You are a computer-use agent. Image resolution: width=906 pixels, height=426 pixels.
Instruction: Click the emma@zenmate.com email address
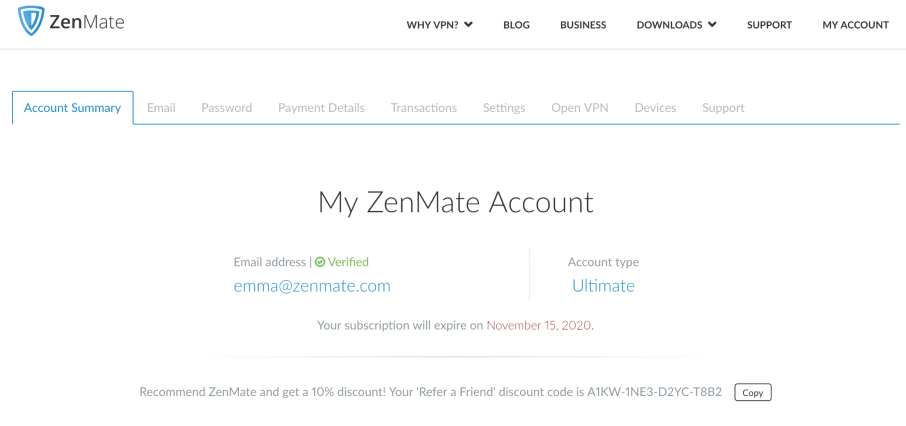tap(312, 286)
